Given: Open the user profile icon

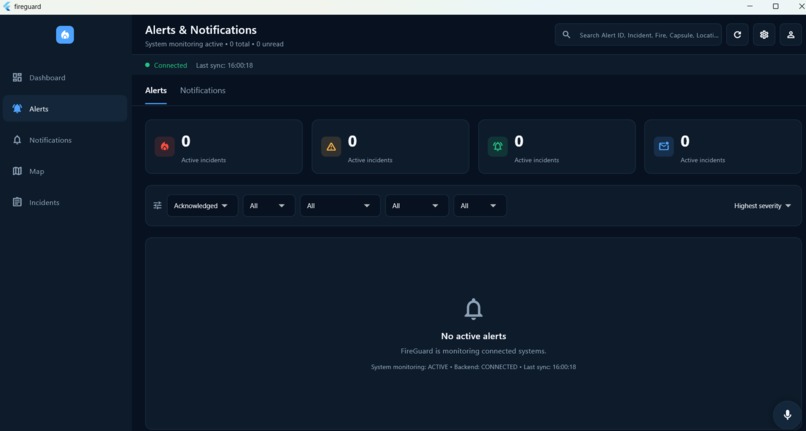Looking at the screenshot, I should click(791, 35).
